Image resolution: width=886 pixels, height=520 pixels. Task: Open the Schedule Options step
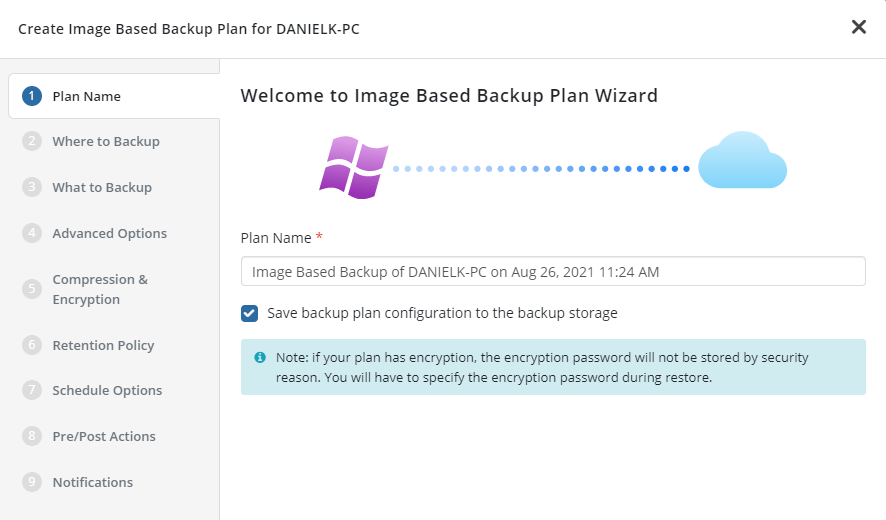click(x=107, y=390)
